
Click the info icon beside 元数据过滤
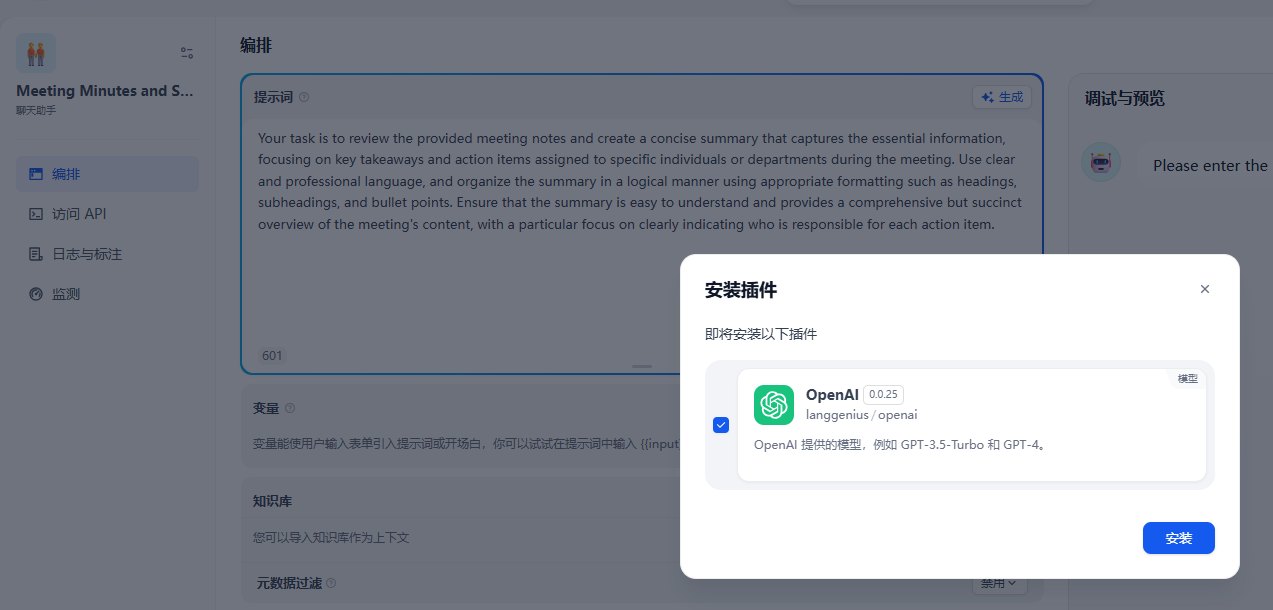coord(331,583)
